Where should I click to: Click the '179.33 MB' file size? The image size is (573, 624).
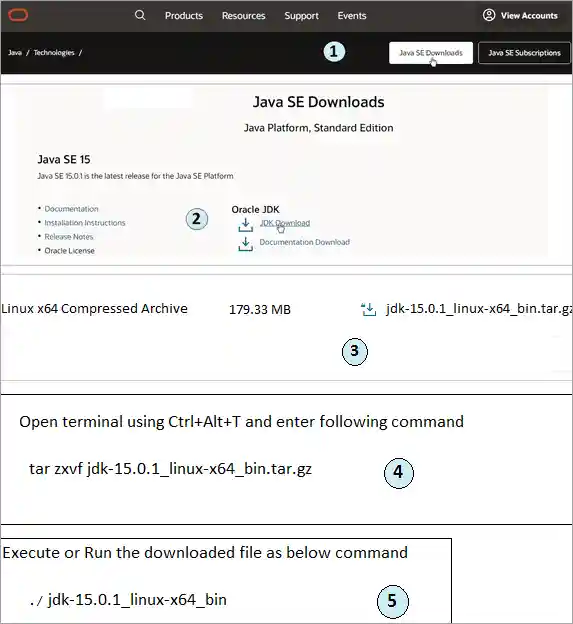[260, 309]
